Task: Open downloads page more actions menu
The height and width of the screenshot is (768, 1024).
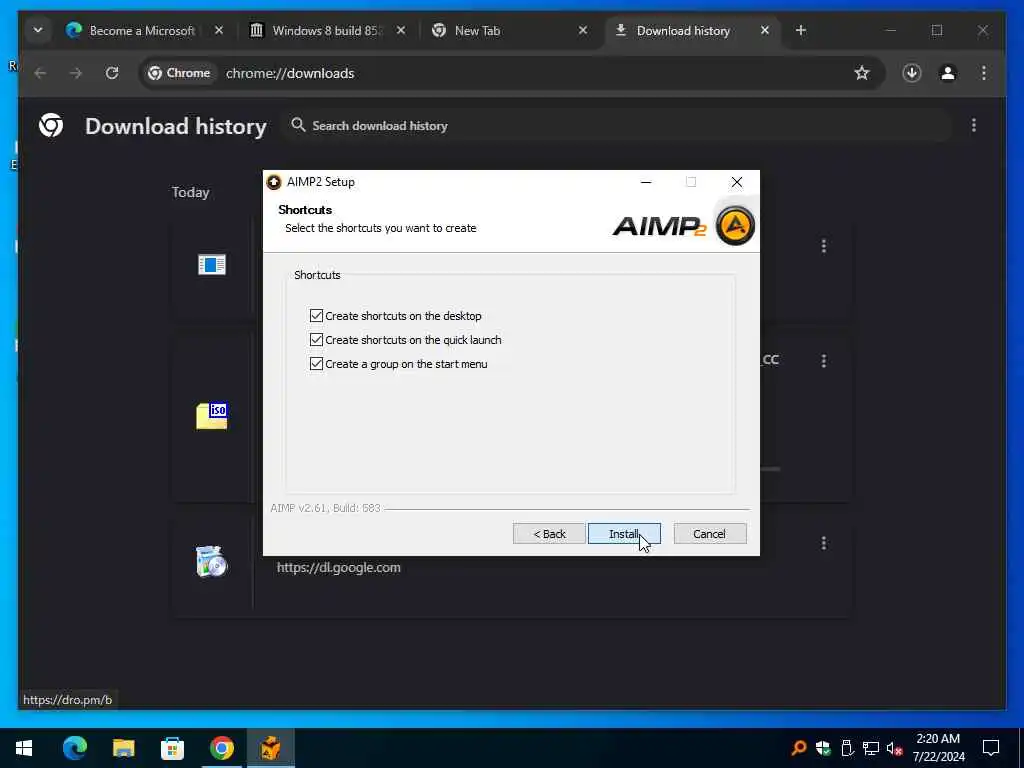Action: [x=974, y=125]
